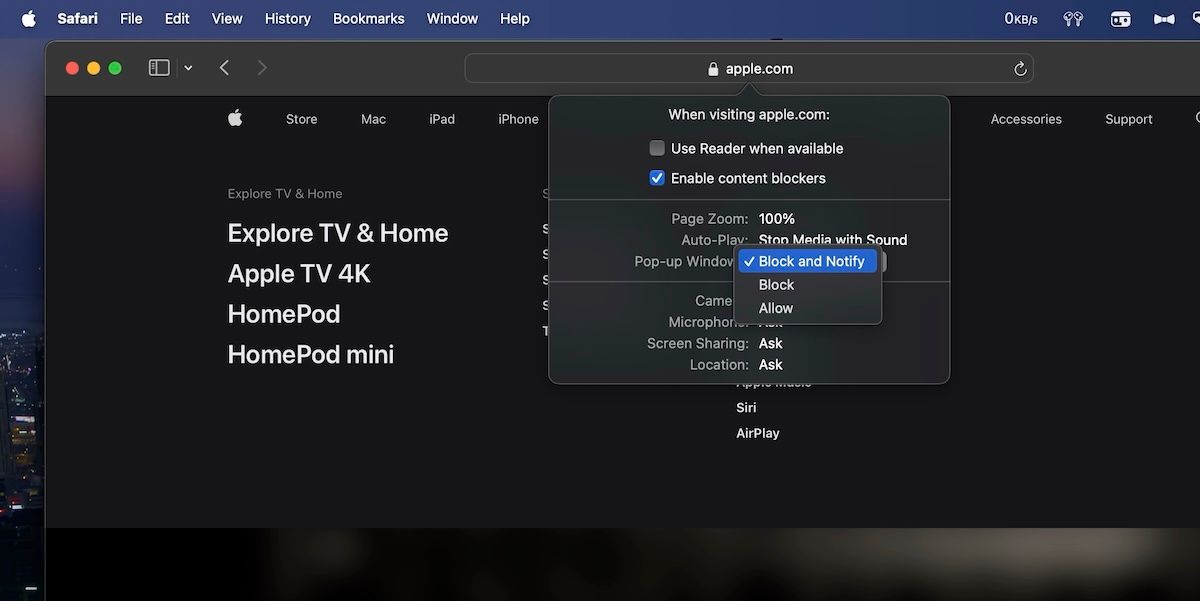Click the padlock icon in the address bar

pos(712,68)
